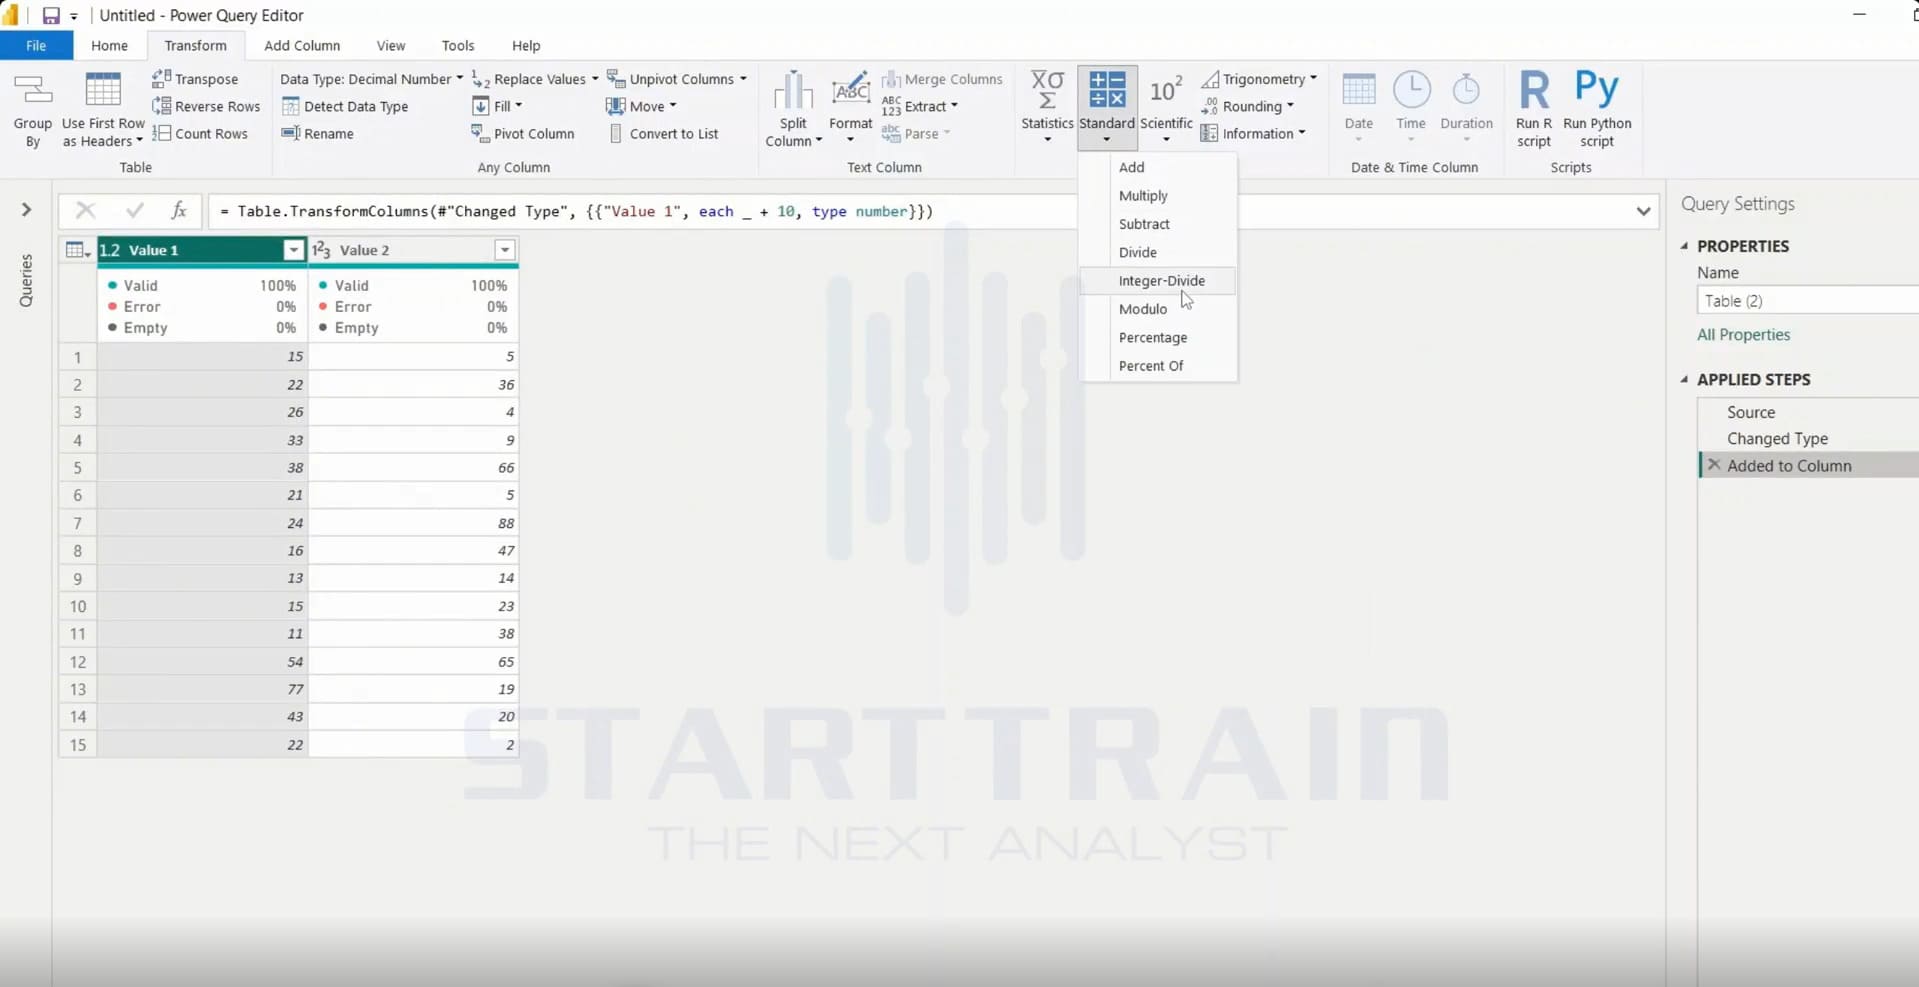
Task: Click the Run Python script icon
Action: (x=1596, y=88)
